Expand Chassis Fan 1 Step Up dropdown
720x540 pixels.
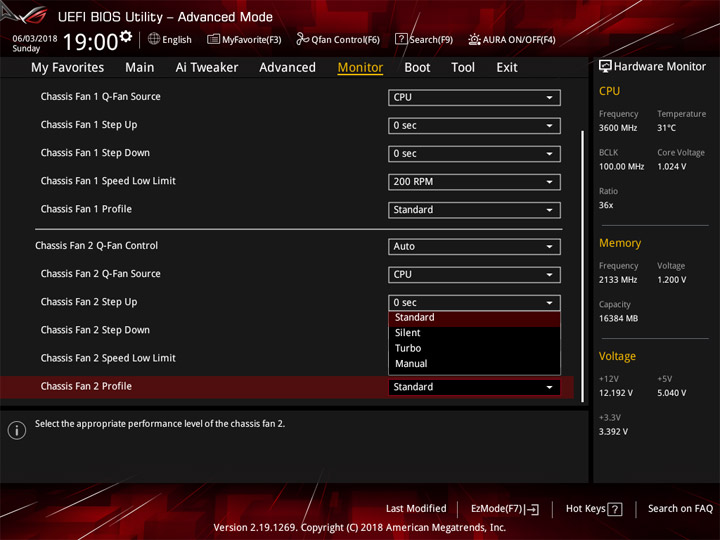tap(474, 126)
